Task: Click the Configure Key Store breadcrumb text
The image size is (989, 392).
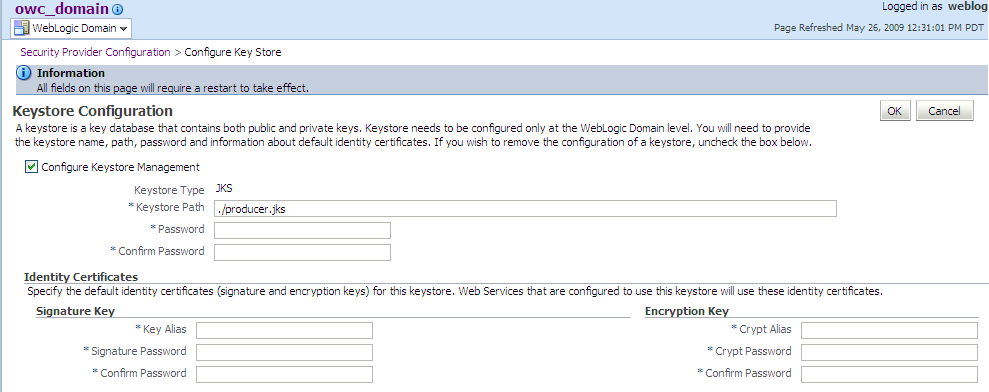Action: pos(233,52)
